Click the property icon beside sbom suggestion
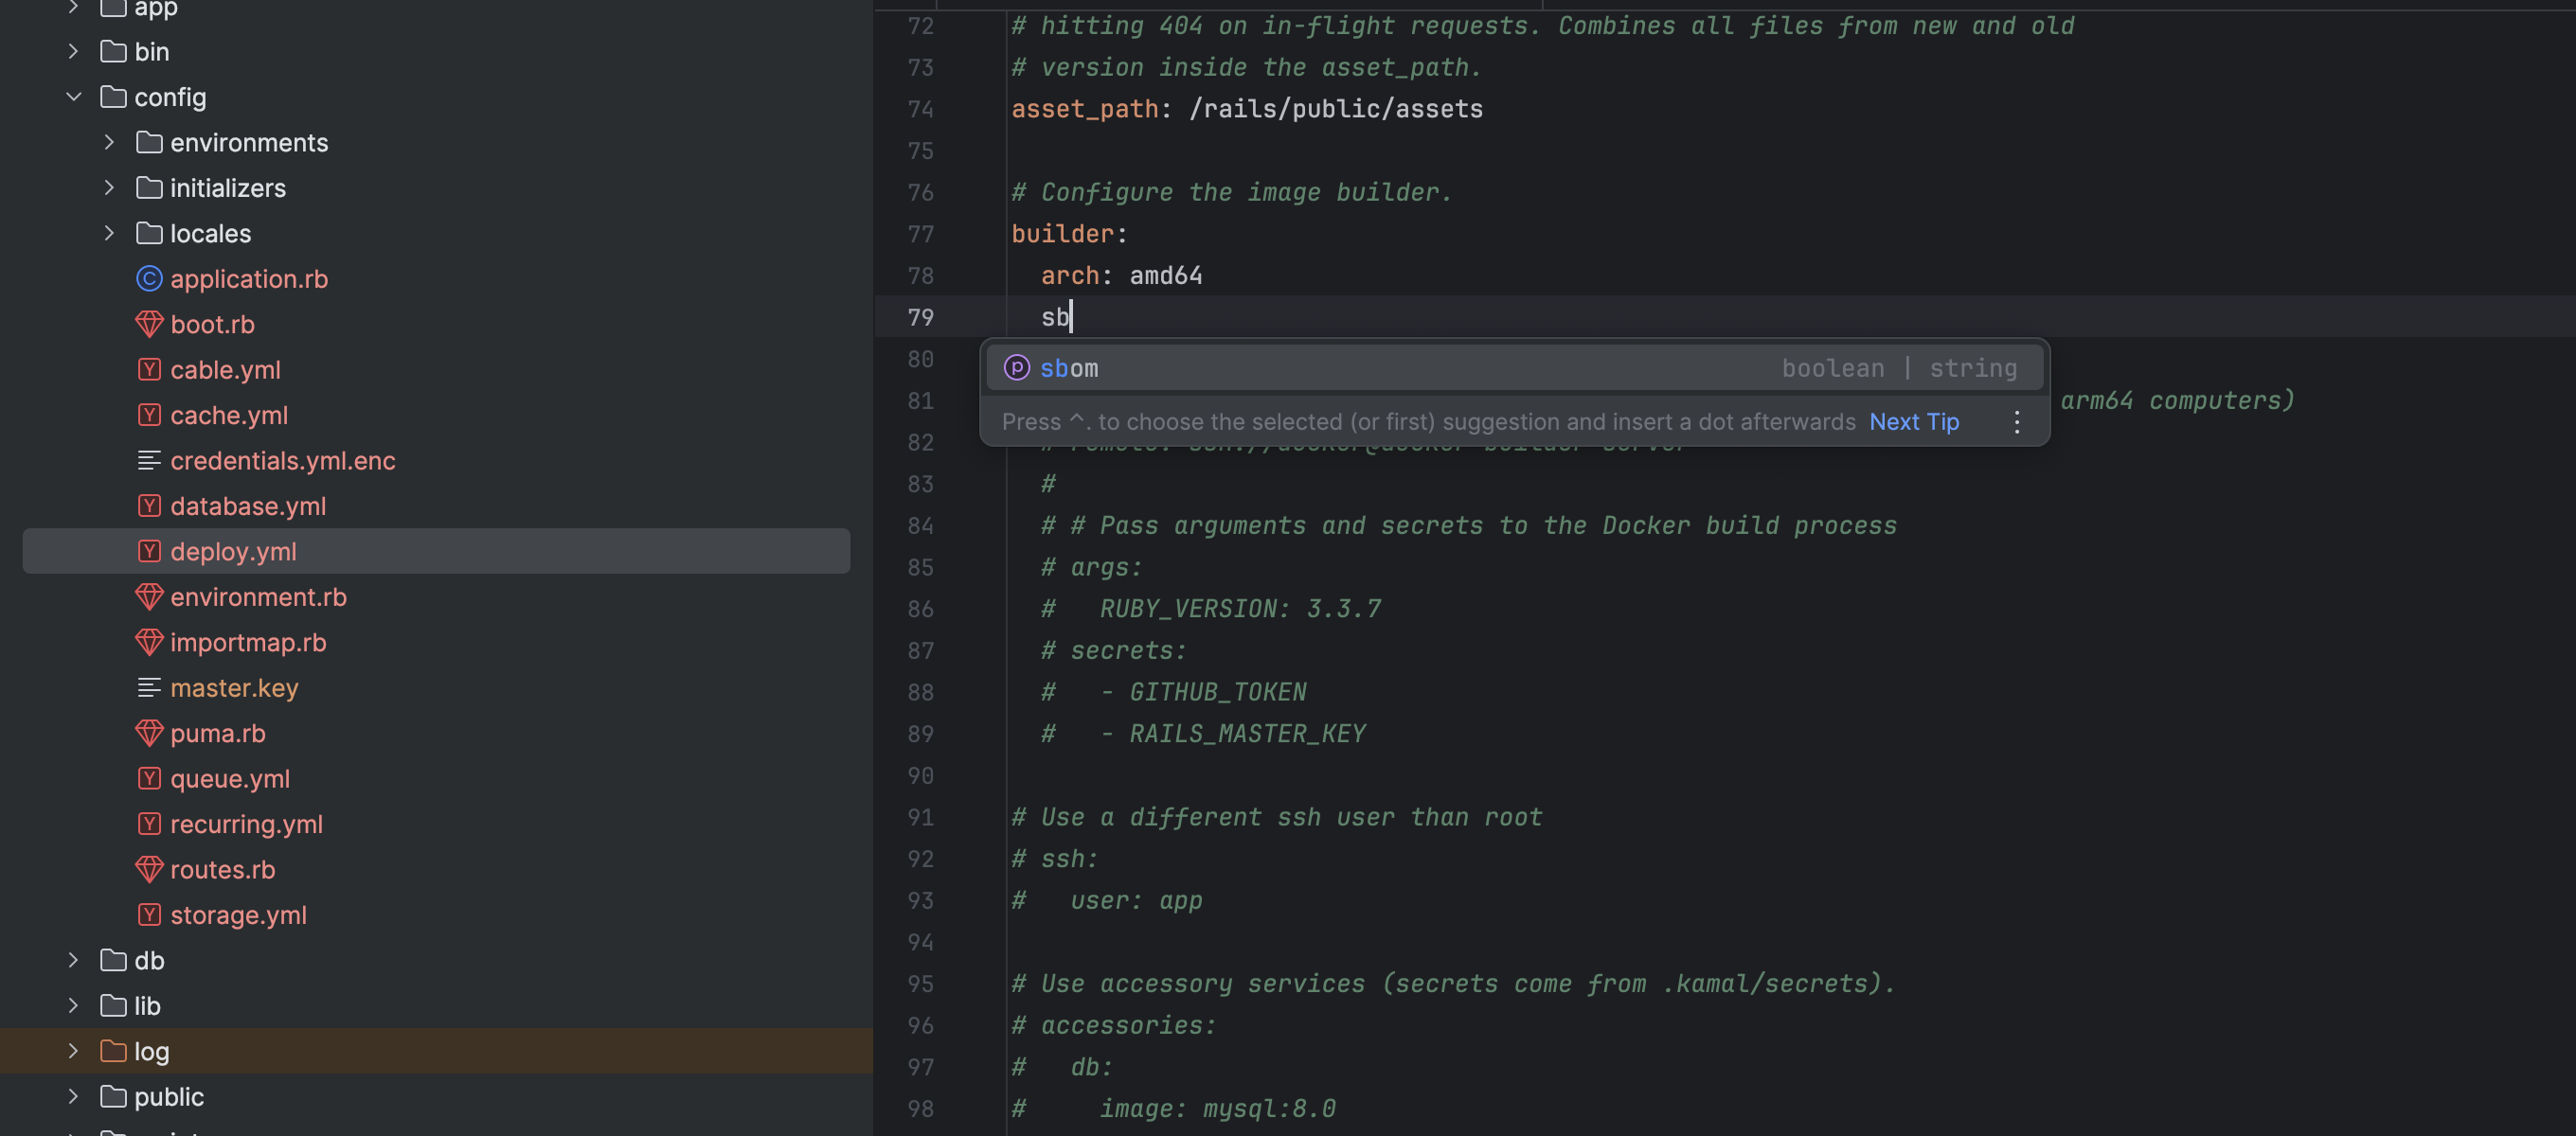 1016,368
